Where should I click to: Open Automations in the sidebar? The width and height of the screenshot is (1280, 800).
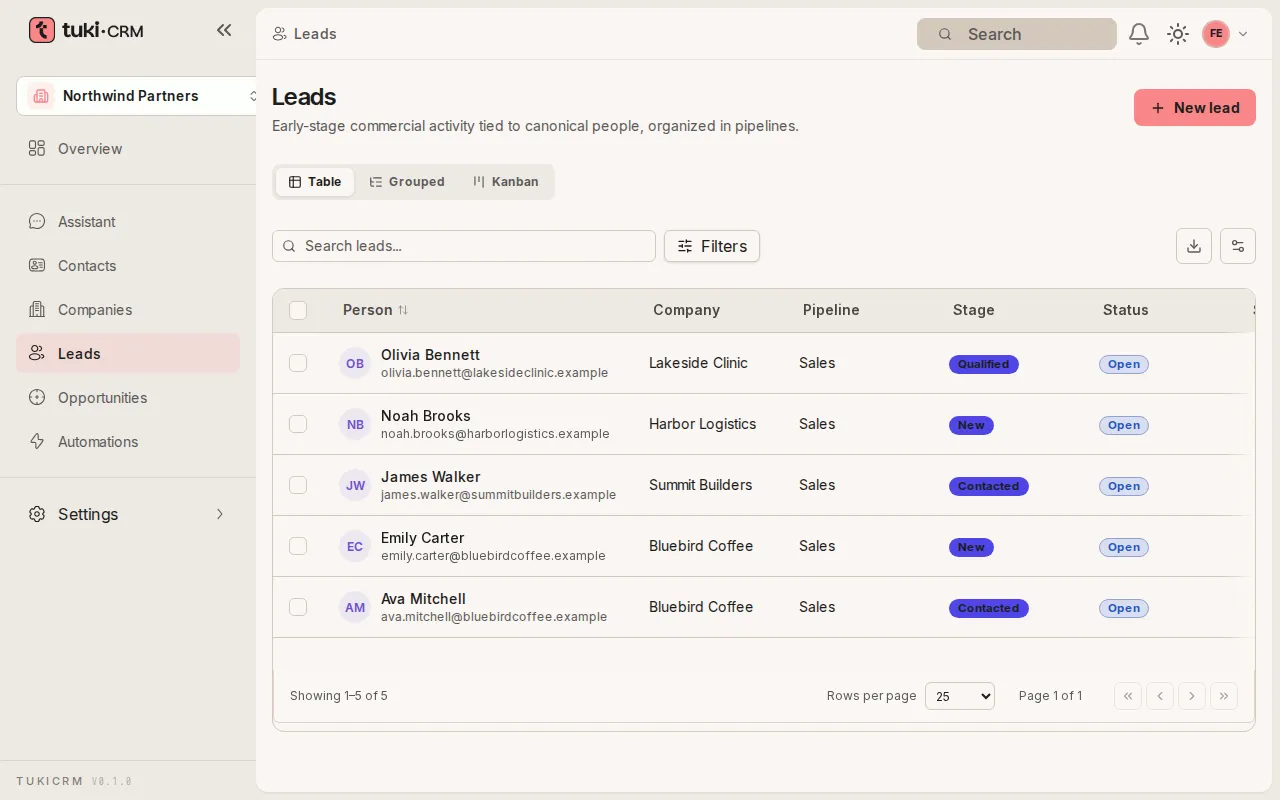click(x=128, y=442)
